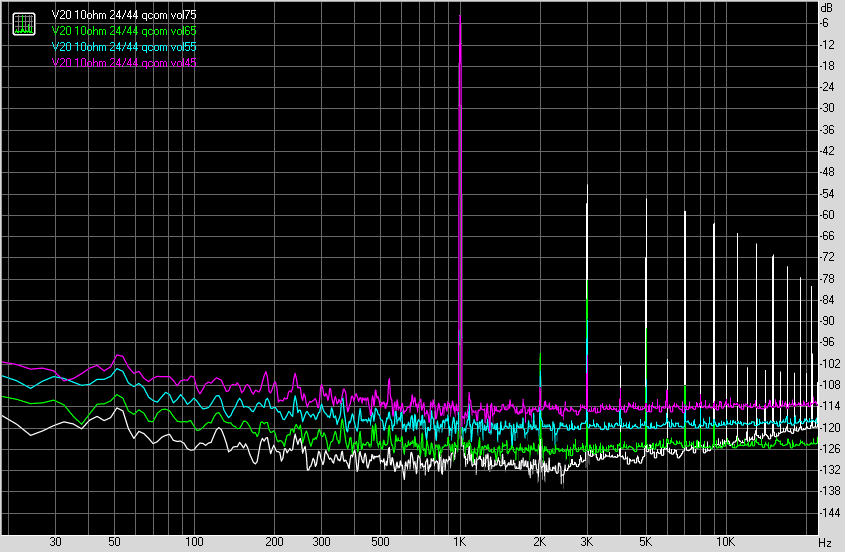The width and height of the screenshot is (845, 552).
Task: Click the '-96' dB scale label
Action: point(827,342)
